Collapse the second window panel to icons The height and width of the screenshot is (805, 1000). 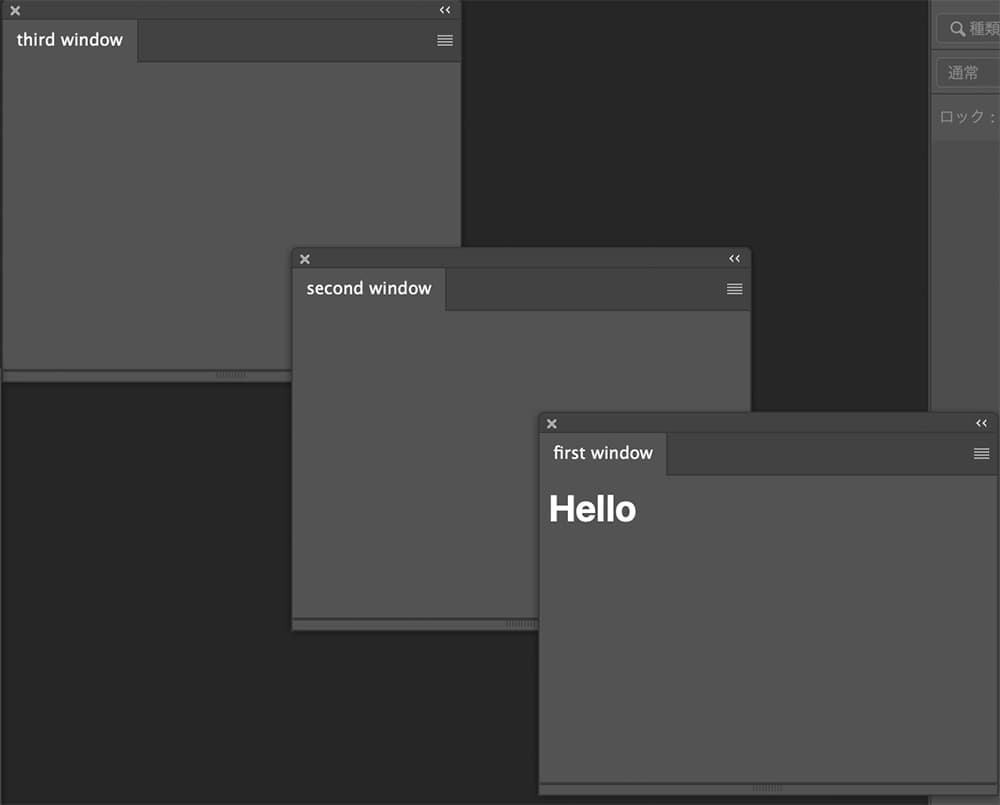click(734, 258)
